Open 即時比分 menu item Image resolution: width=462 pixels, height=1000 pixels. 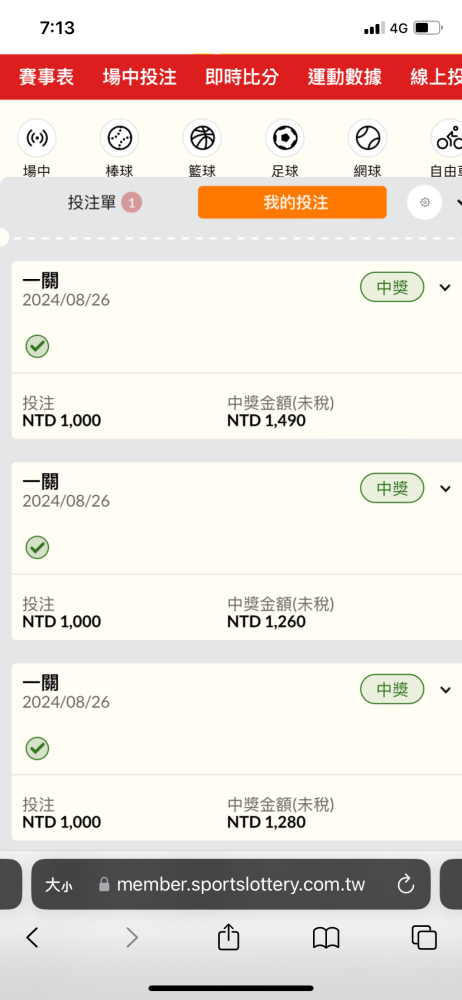tap(242, 77)
